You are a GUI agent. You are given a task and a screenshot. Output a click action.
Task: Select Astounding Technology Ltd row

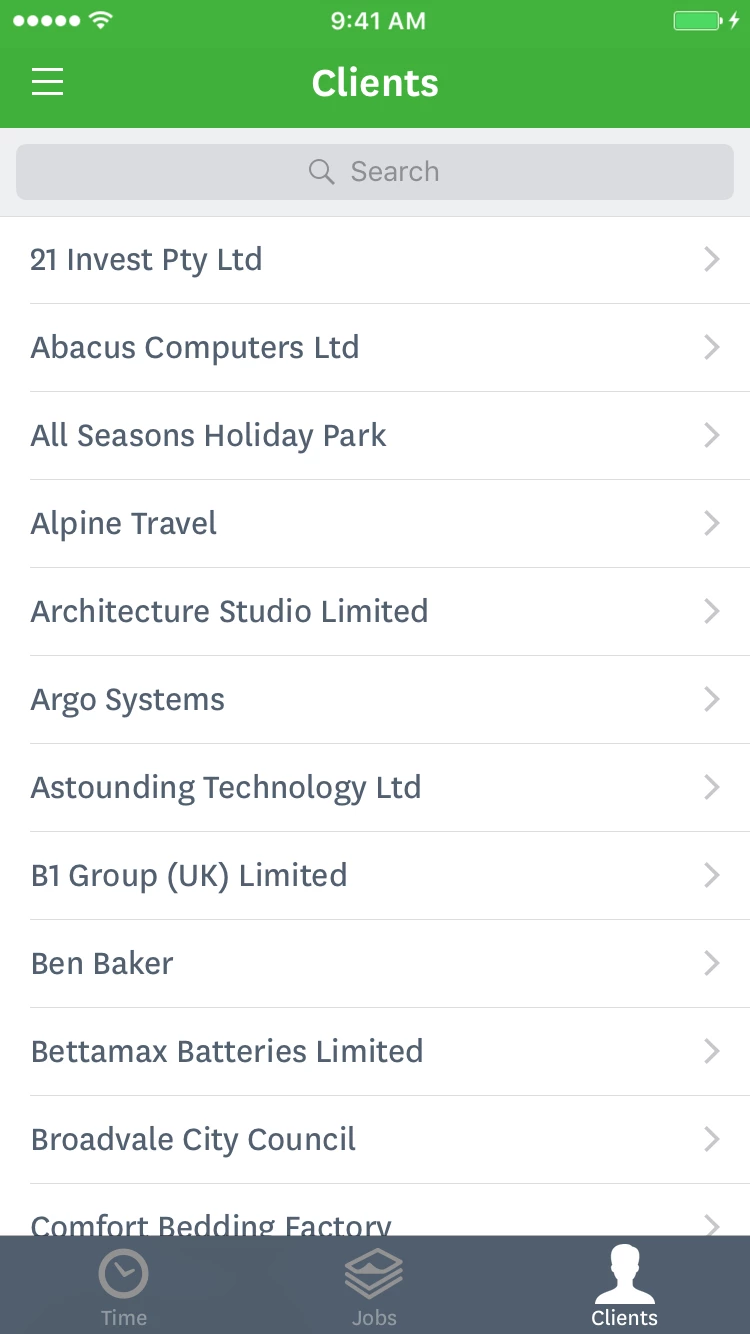(x=226, y=788)
